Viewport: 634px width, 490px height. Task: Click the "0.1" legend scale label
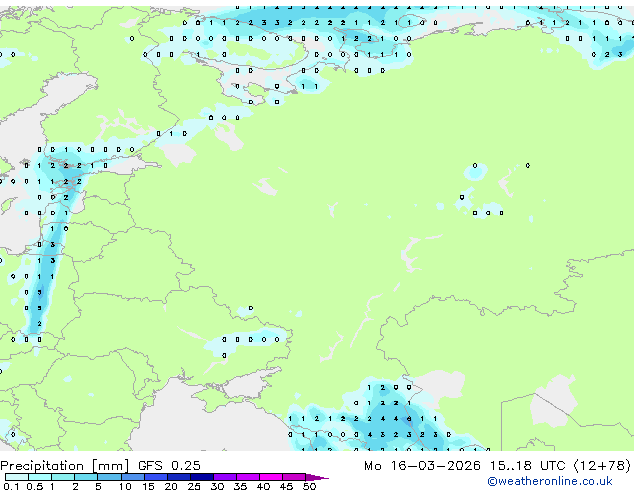[x=11, y=486]
